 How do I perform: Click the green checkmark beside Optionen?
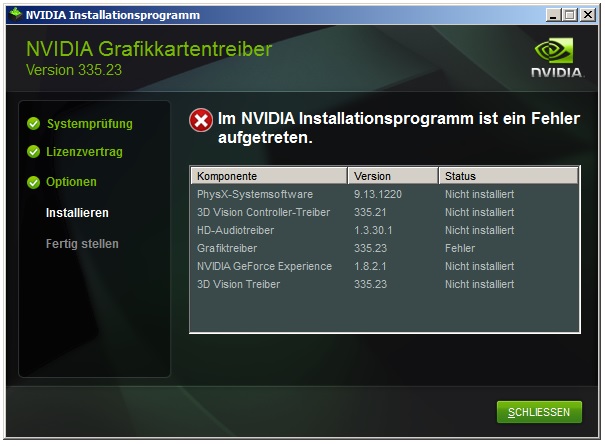(34, 182)
